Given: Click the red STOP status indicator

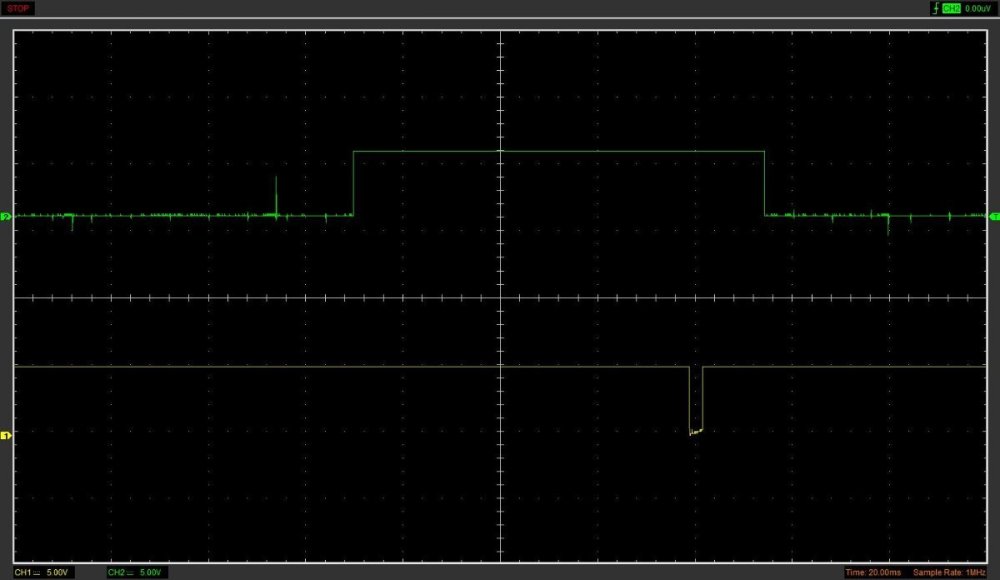Looking at the screenshot, I should [18, 8].
